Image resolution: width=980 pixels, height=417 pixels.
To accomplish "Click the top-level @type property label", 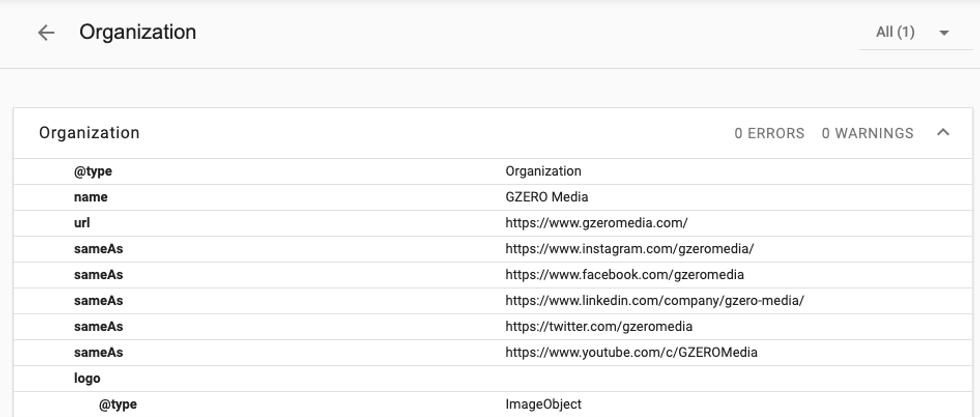I will (x=93, y=171).
